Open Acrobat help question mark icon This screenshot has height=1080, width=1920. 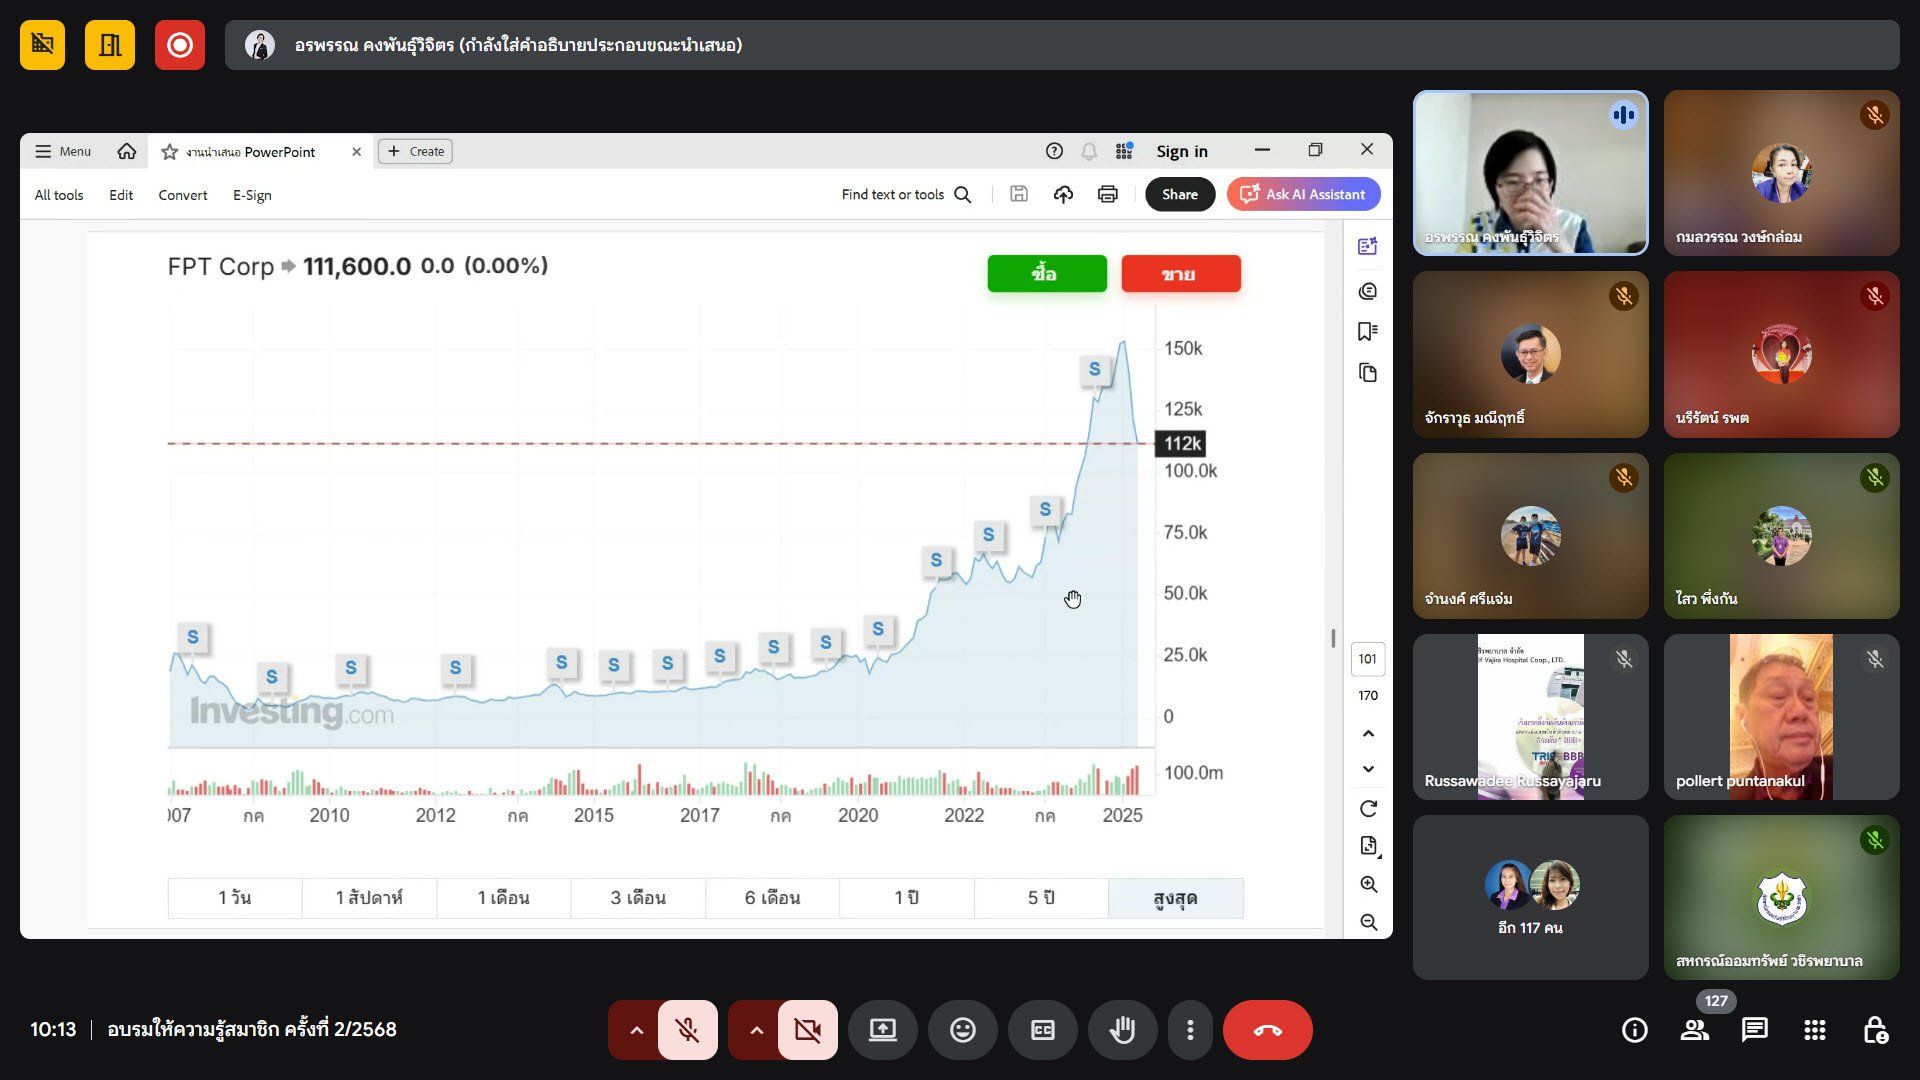pos(1054,151)
